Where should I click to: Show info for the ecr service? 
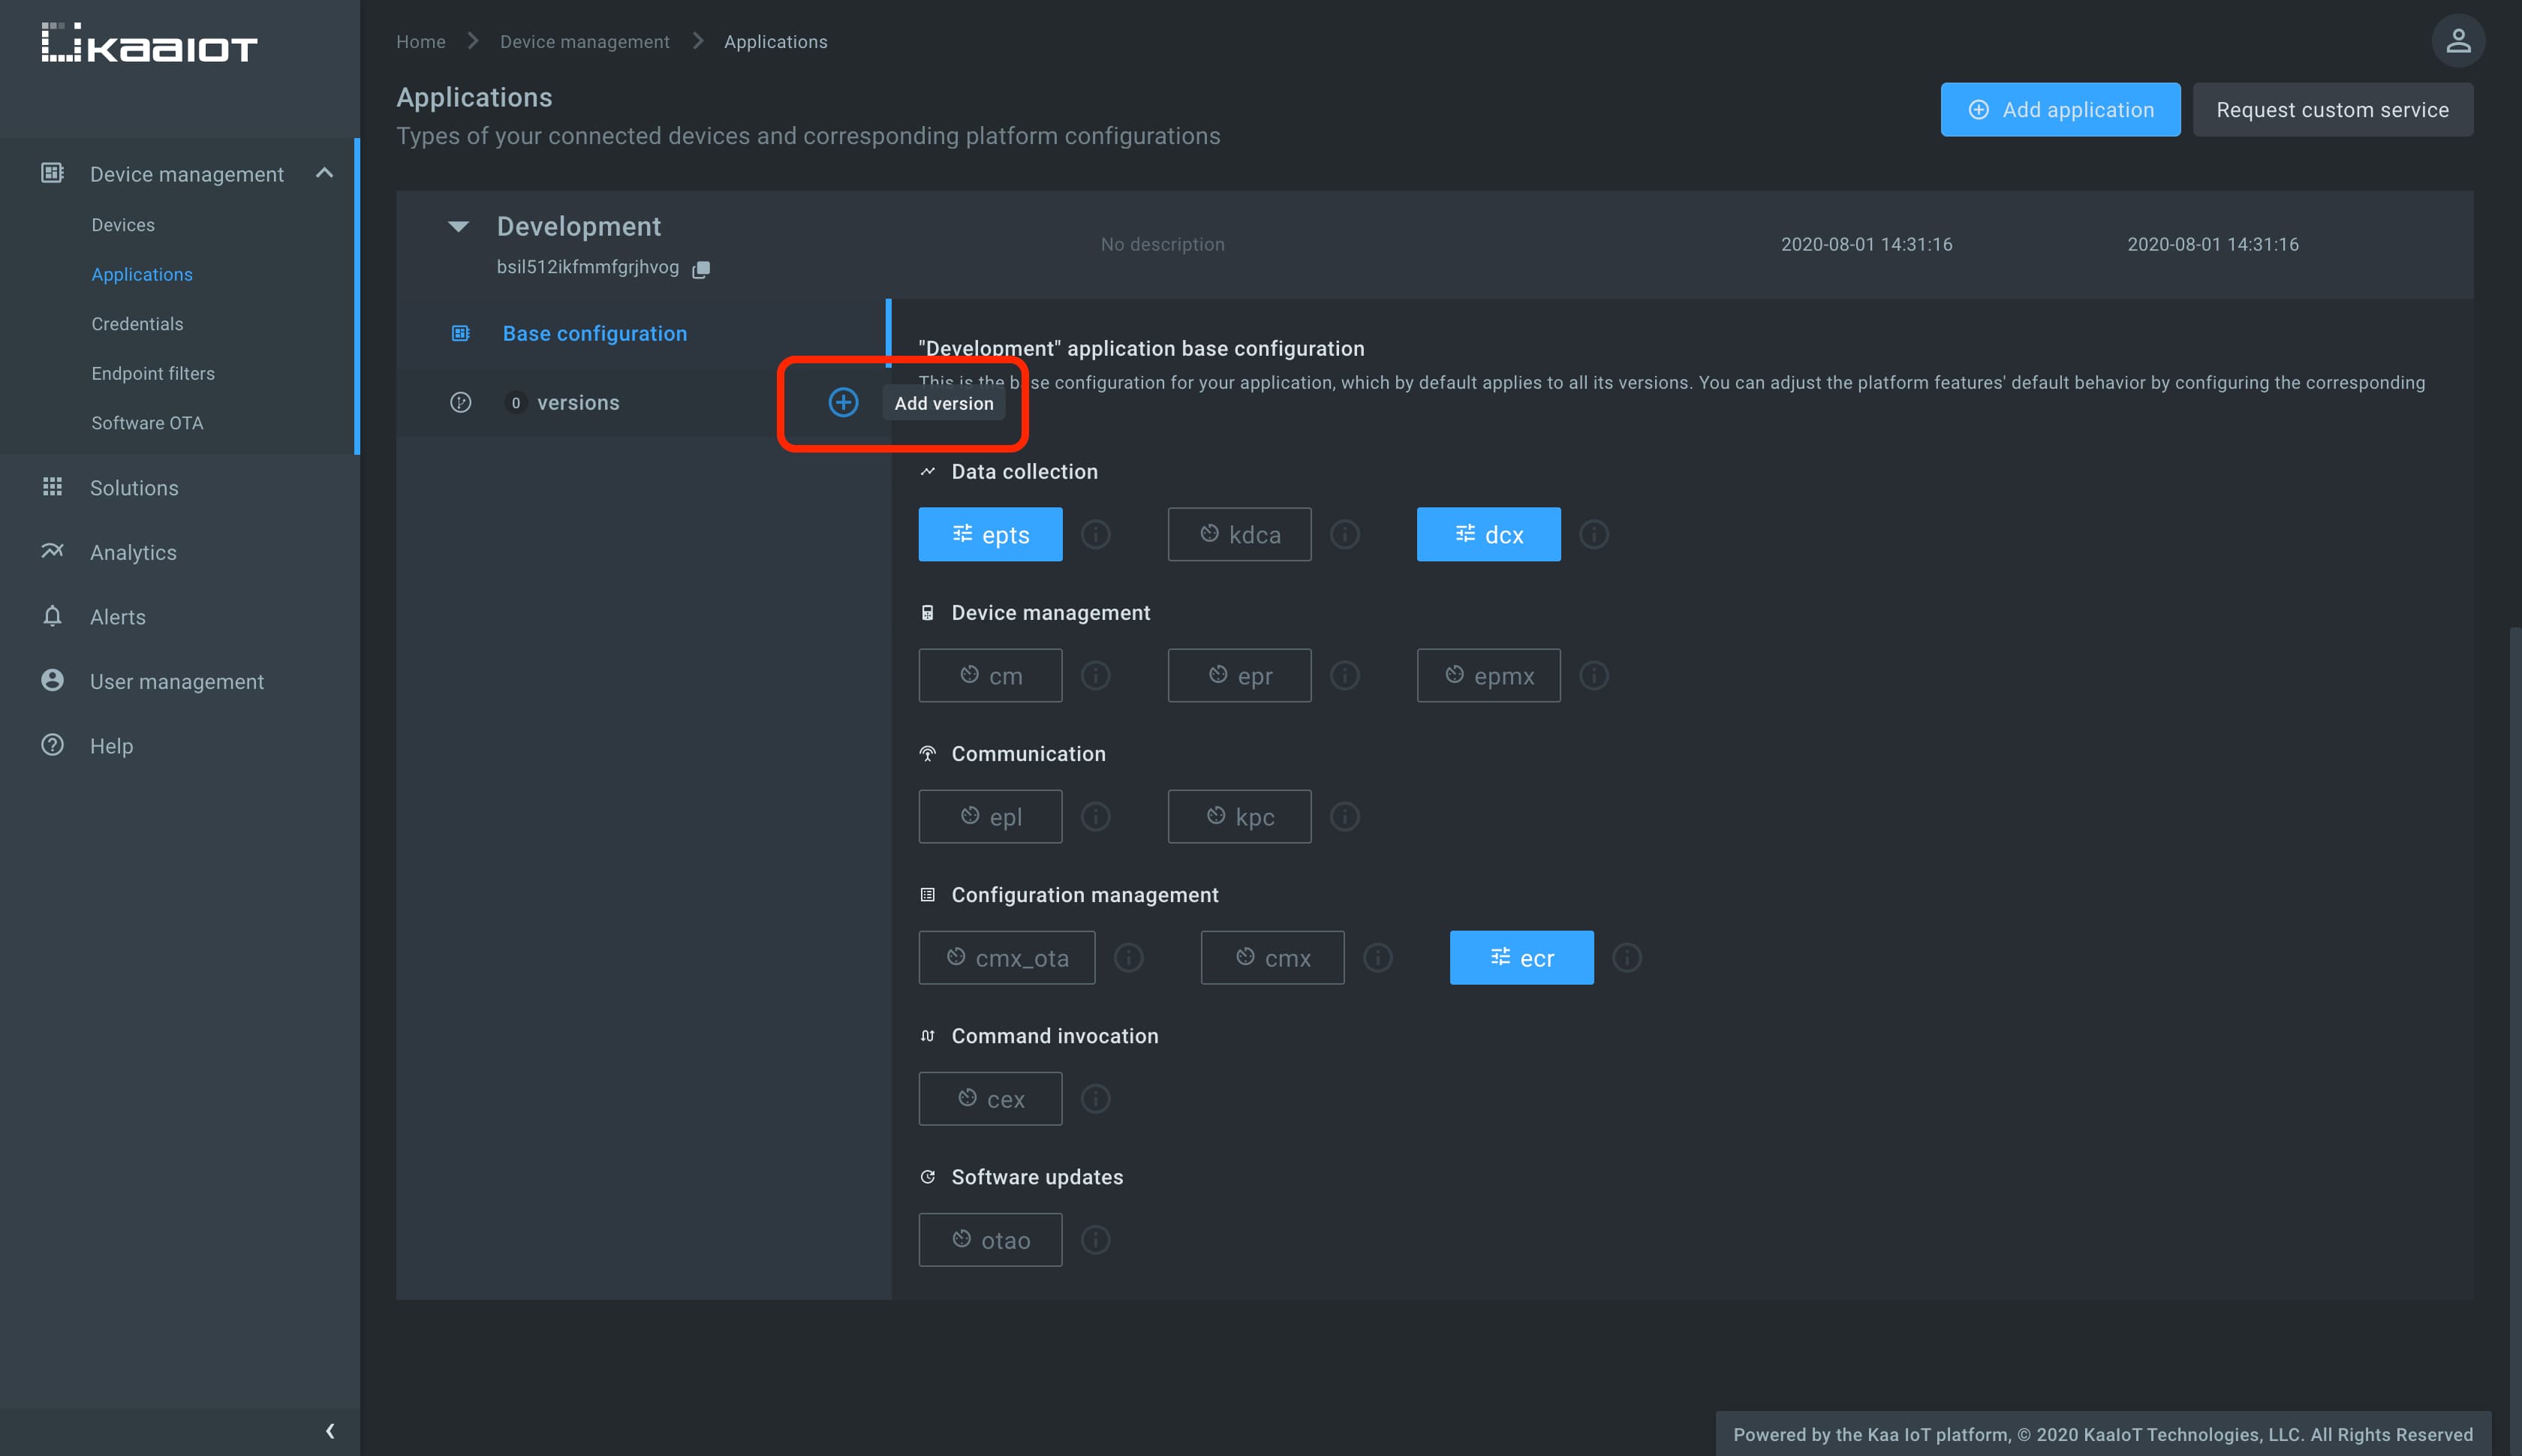coord(1627,957)
